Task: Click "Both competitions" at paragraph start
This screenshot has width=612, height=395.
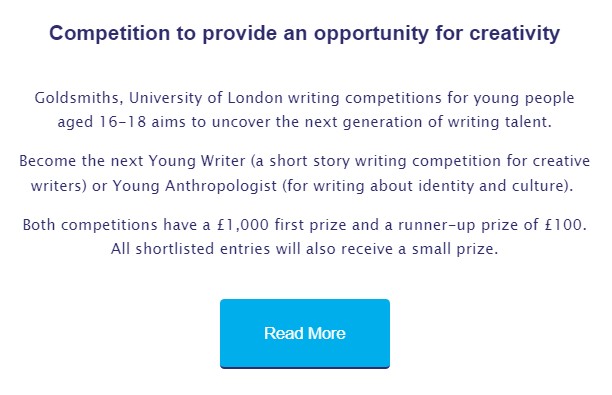Action: pyautogui.click(x=90, y=225)
